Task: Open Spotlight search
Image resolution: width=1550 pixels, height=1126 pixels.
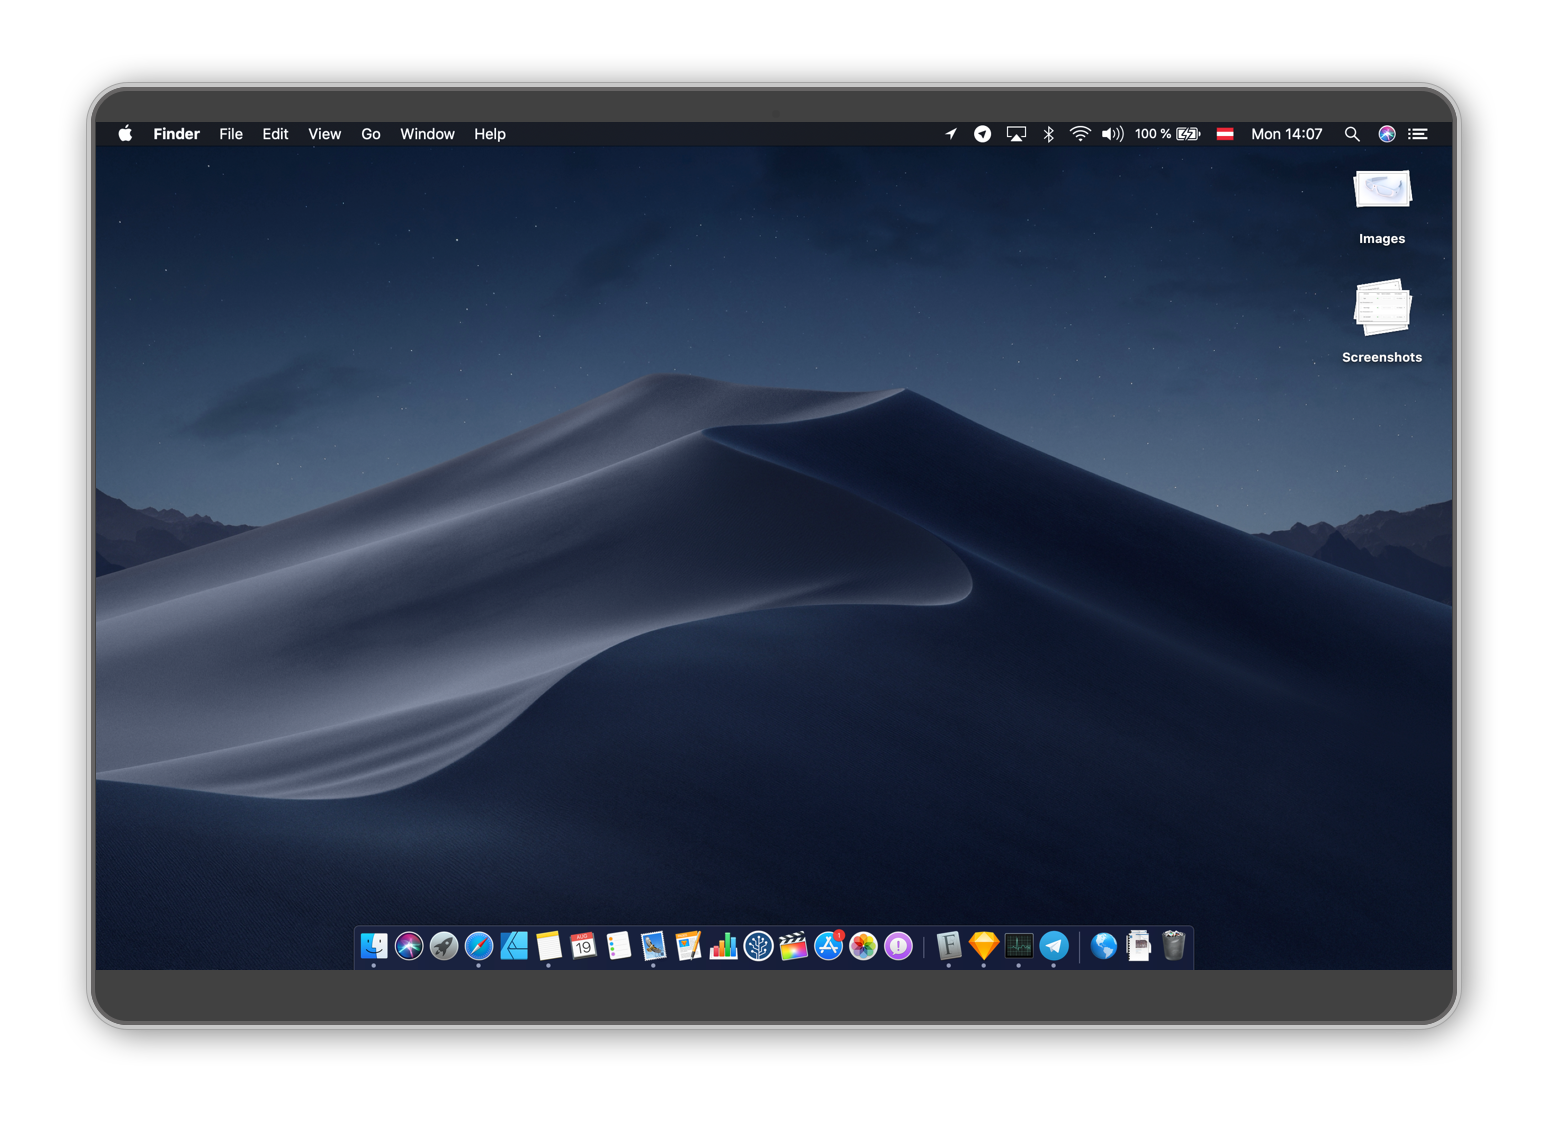Action: click(x=1352, y=133)
